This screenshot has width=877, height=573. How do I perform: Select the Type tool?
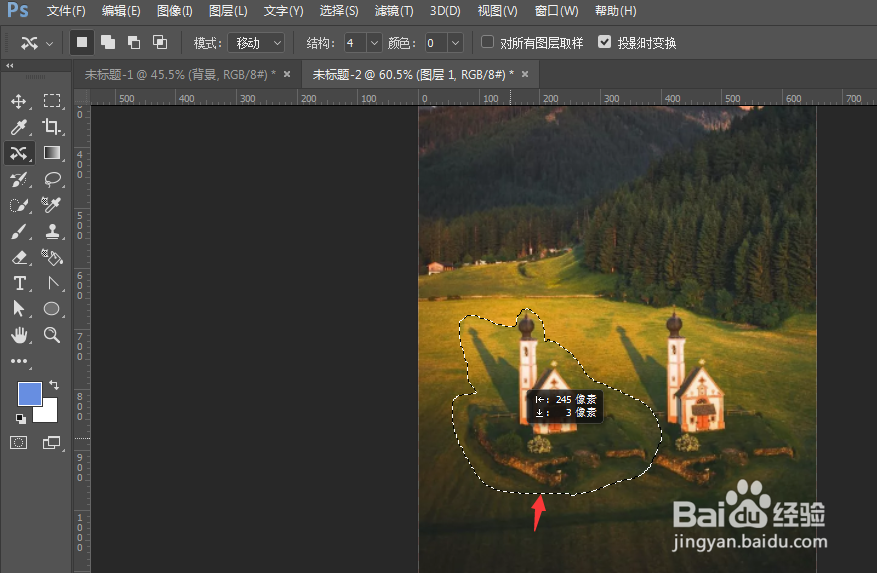pos(18,284)
